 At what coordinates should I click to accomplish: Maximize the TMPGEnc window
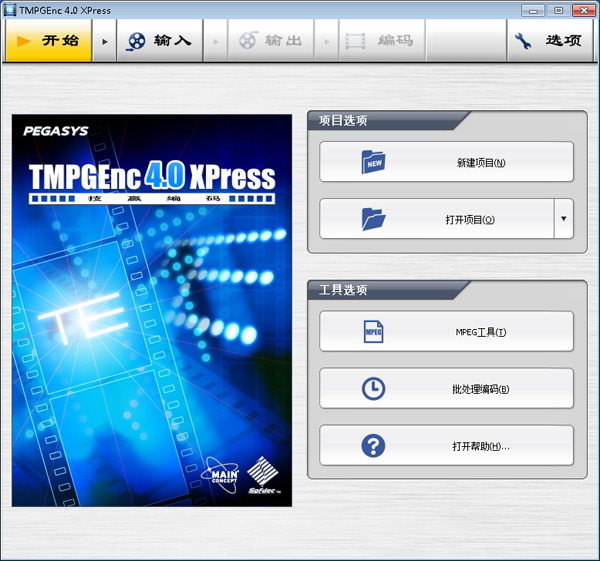558,11
